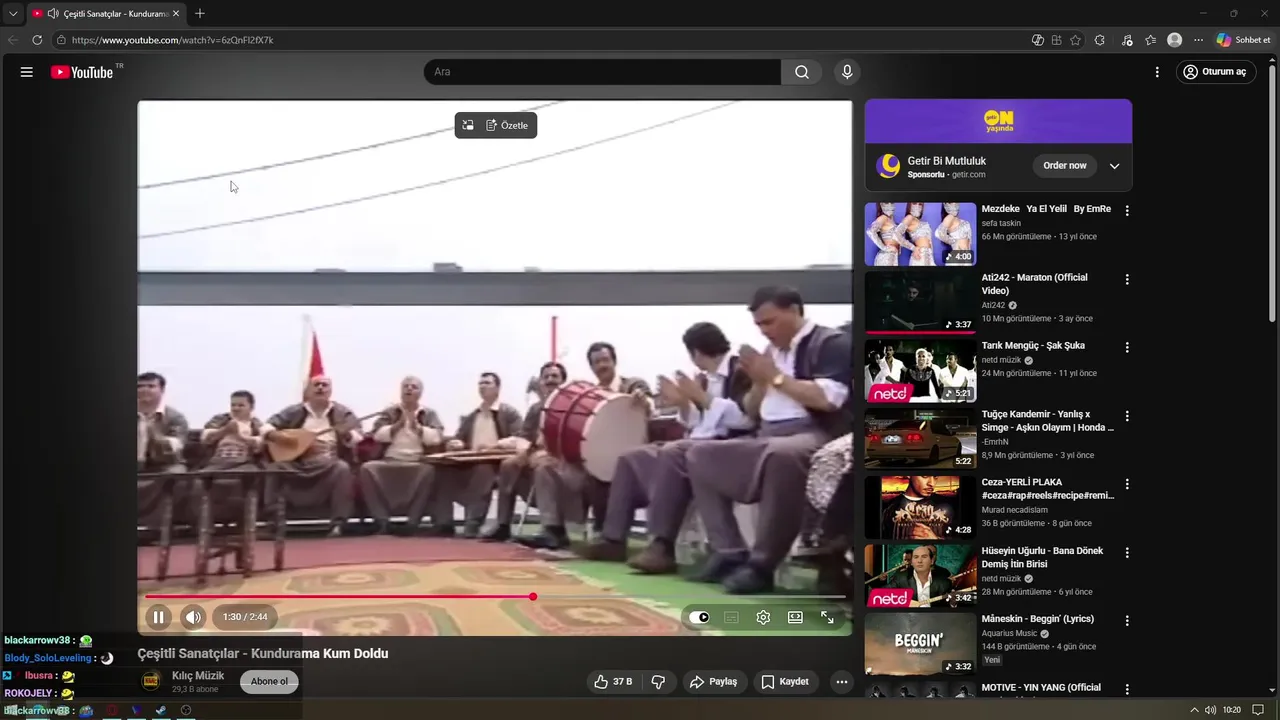Screen dimensions: 1280x720
Task: Click the browser tab Çeşitli Sanatçılar
Action: (x=105, y=14)
